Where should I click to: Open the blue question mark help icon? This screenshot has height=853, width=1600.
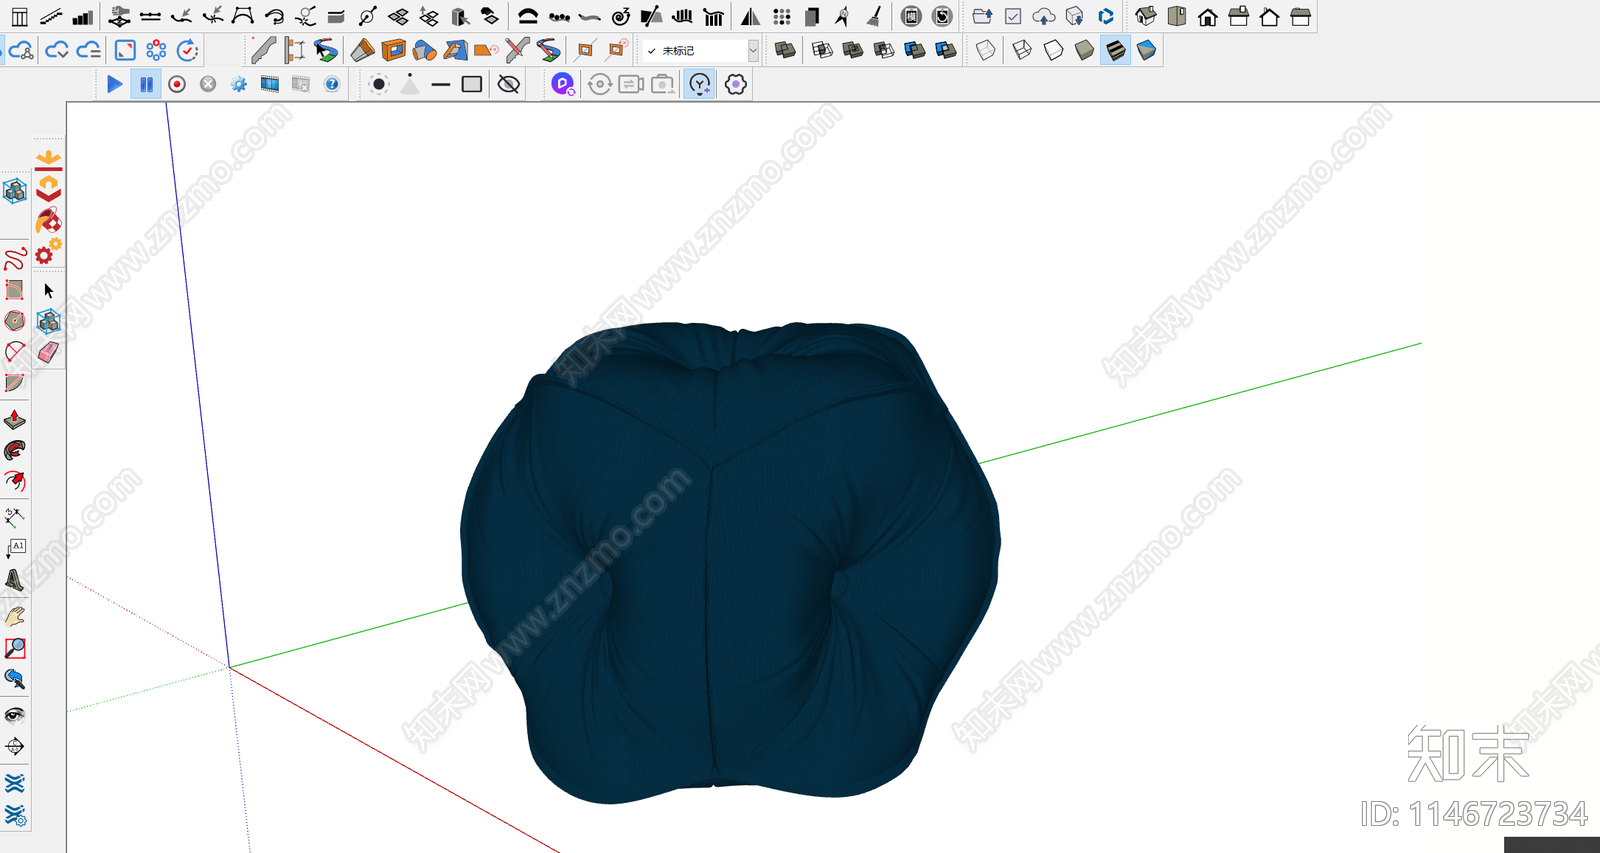[332, 85]
